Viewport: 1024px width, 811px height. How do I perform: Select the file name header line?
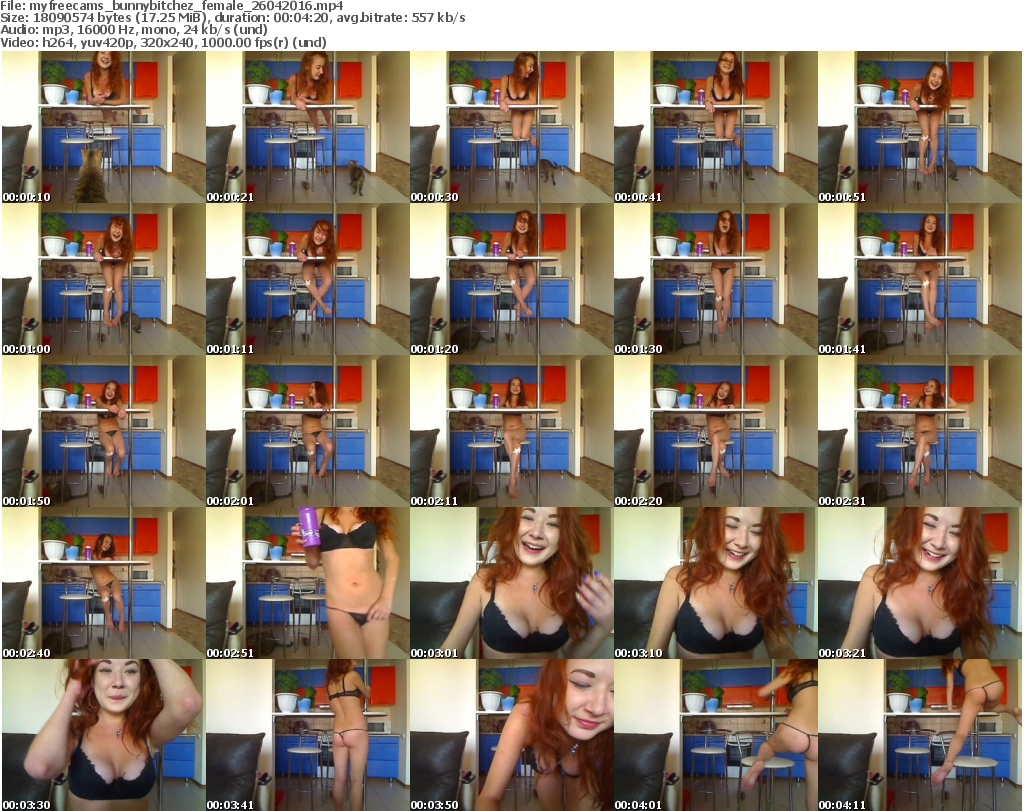click(x=172, y=6)
